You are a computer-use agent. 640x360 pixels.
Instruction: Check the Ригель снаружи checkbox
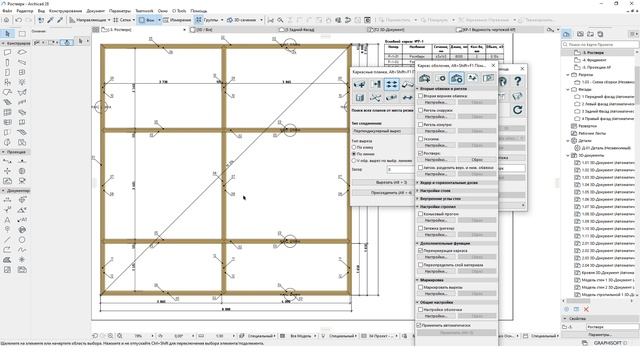tap(420, 110)
